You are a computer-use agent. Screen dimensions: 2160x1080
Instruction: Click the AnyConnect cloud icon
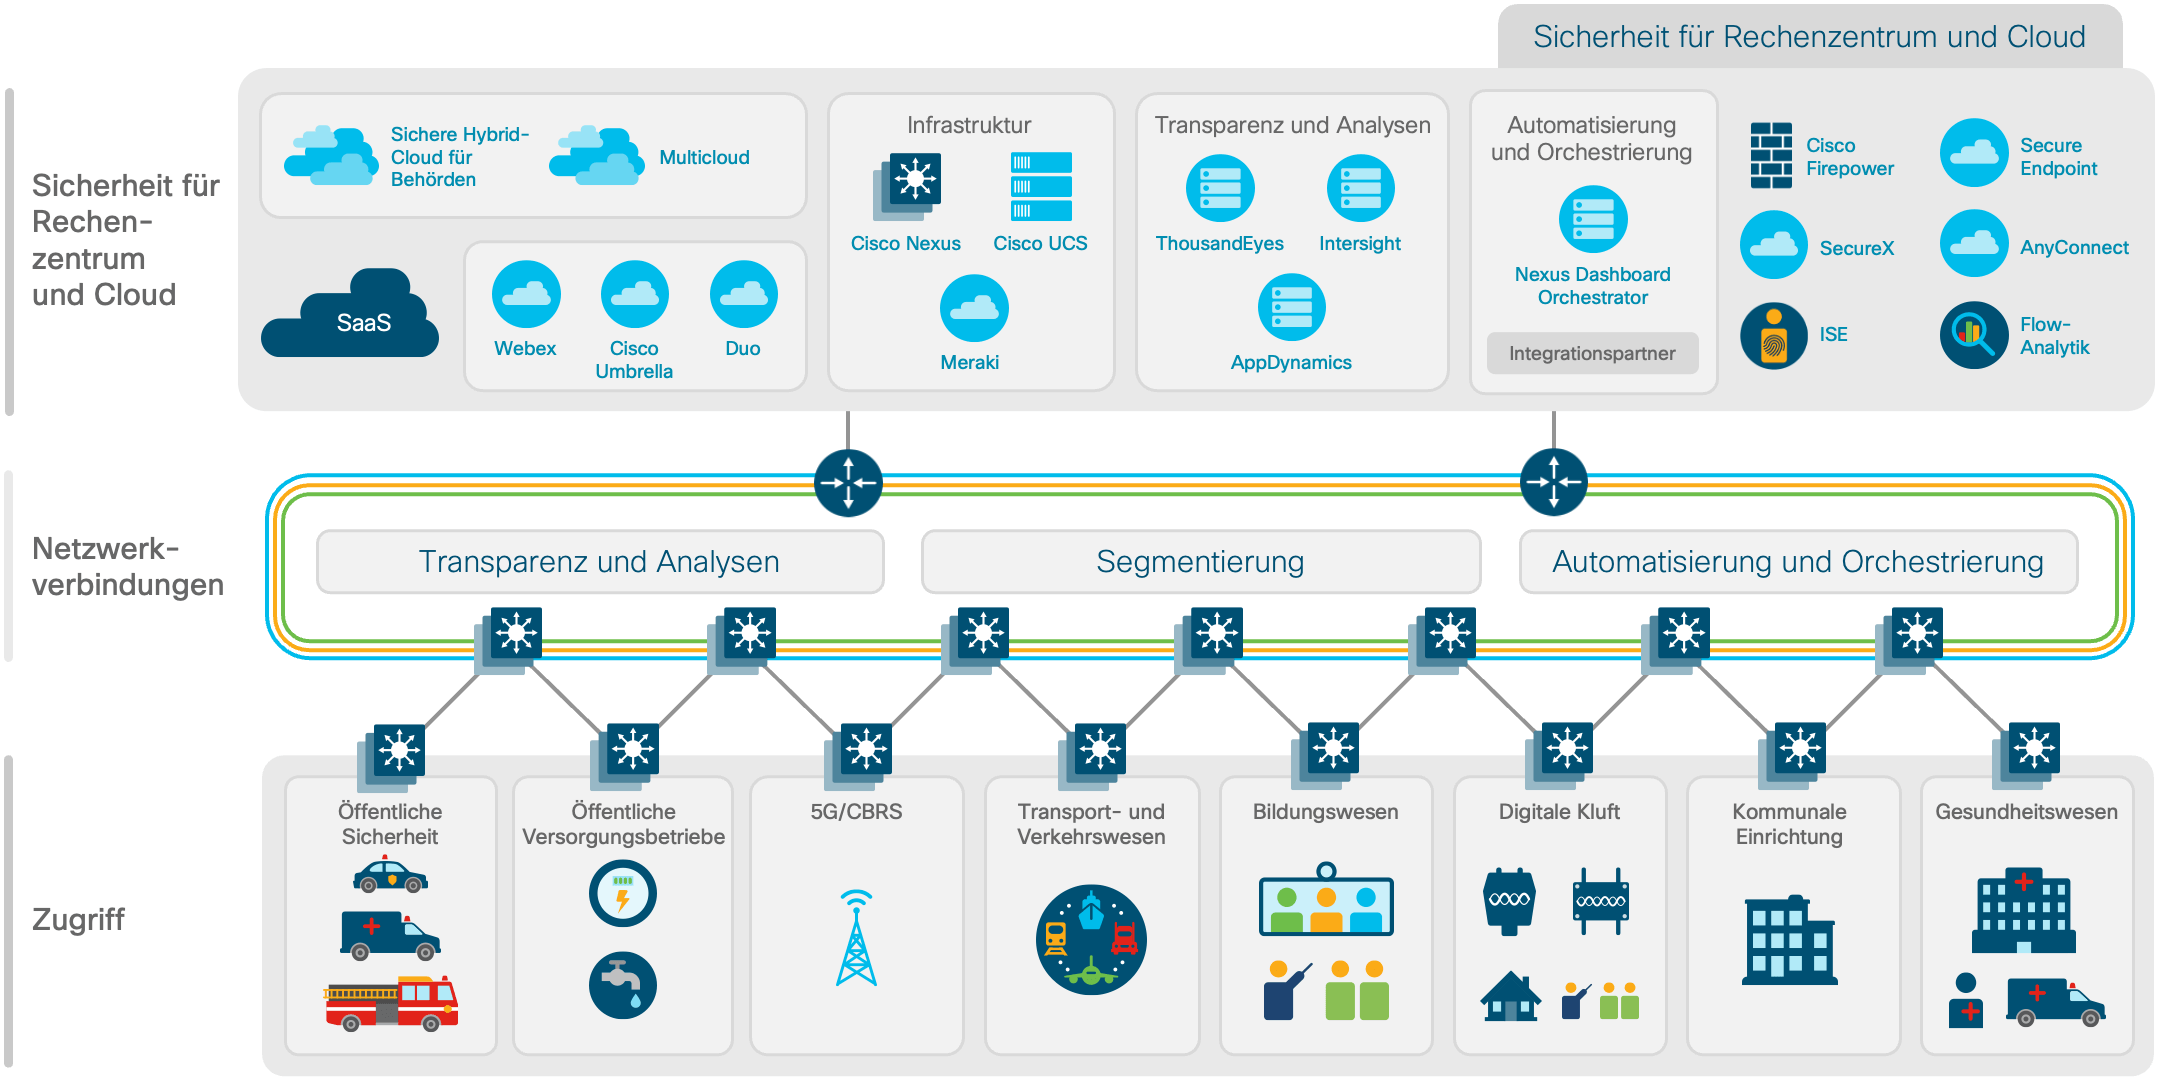click(x=1974, y=243)
